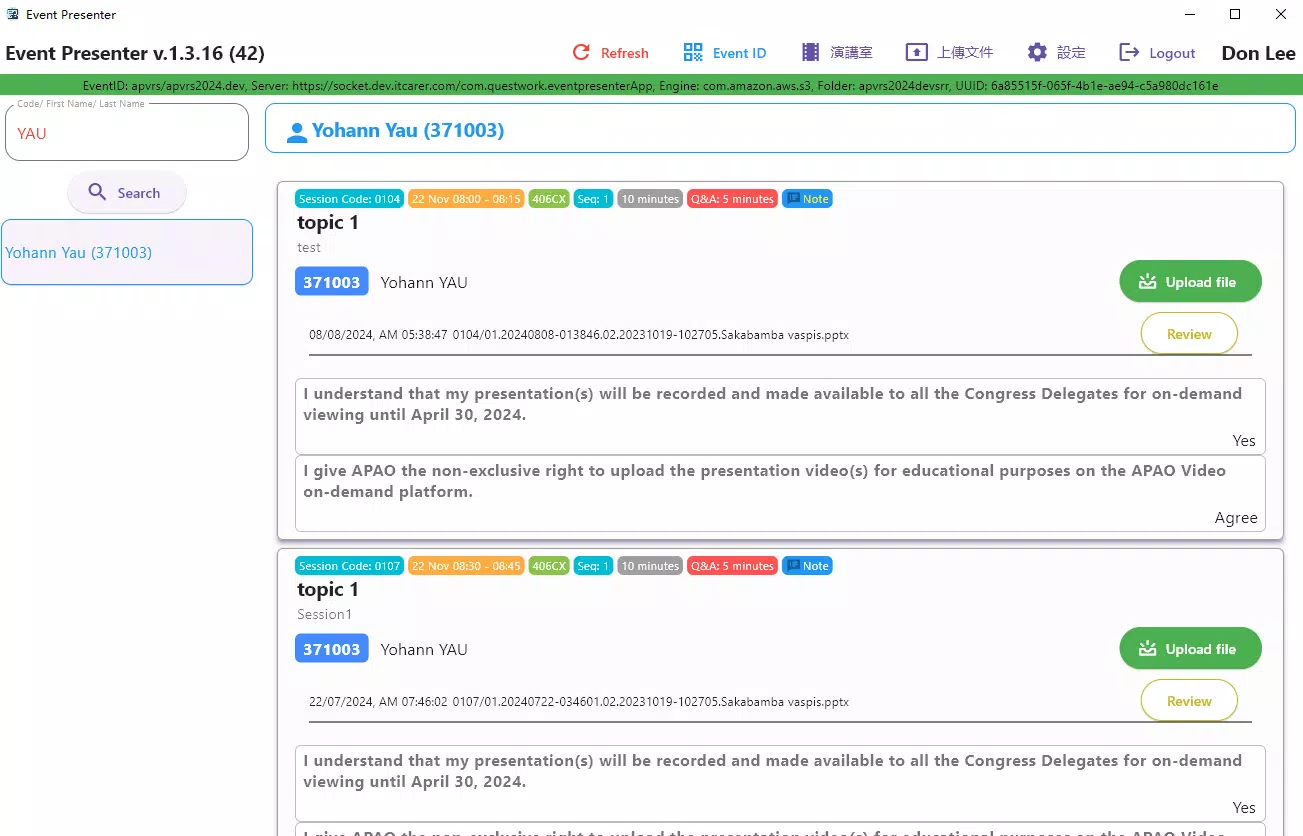The image size is (1303, 836).
Task: Click the 371003 badge in session 0107
Action: point(332,649)
